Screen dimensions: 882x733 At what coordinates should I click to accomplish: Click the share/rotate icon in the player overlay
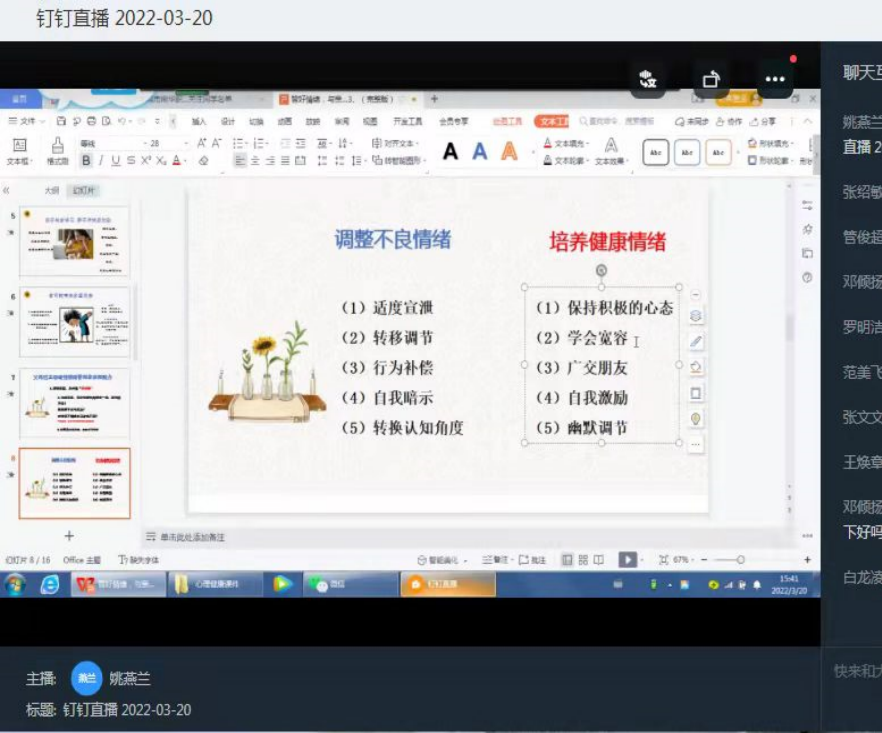tap(711, 79)
